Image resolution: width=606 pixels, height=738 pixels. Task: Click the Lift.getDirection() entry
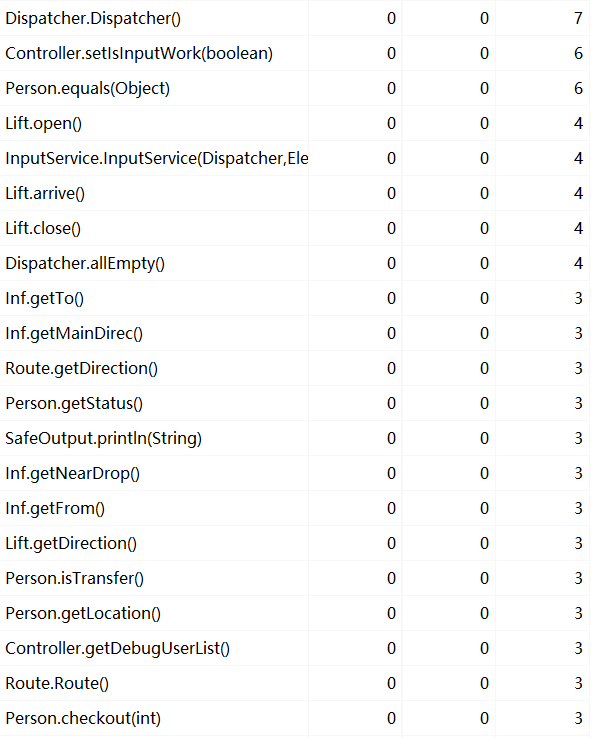(x=71, y=543)
